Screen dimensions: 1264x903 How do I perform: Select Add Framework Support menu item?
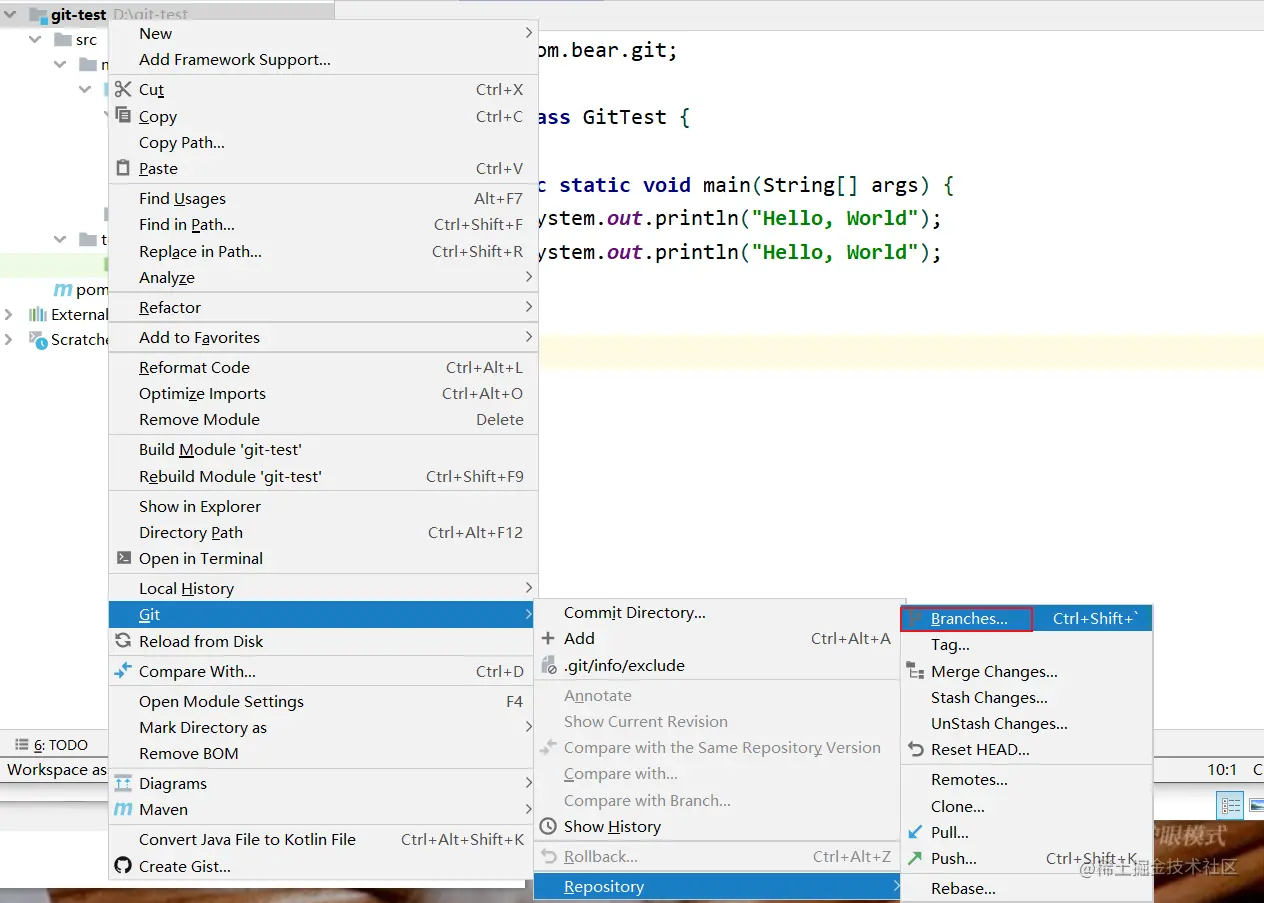coord(323,60)
